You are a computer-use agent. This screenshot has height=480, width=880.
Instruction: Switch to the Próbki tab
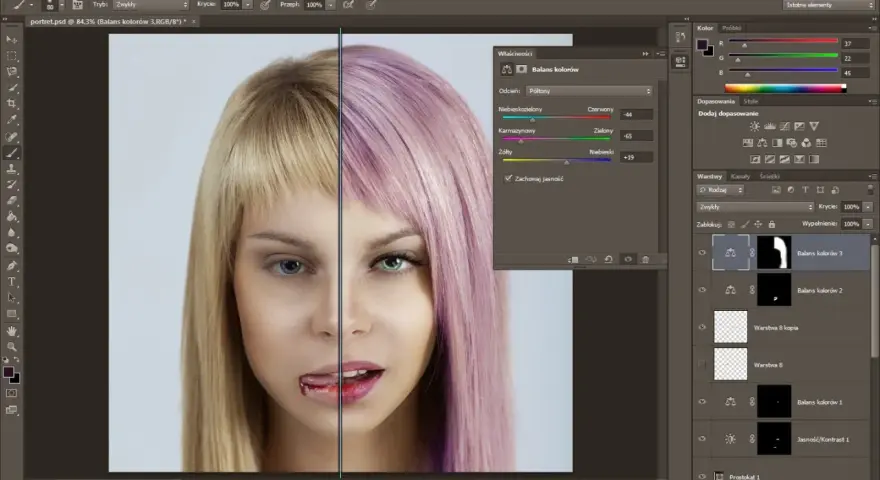[x=732, y=28]
